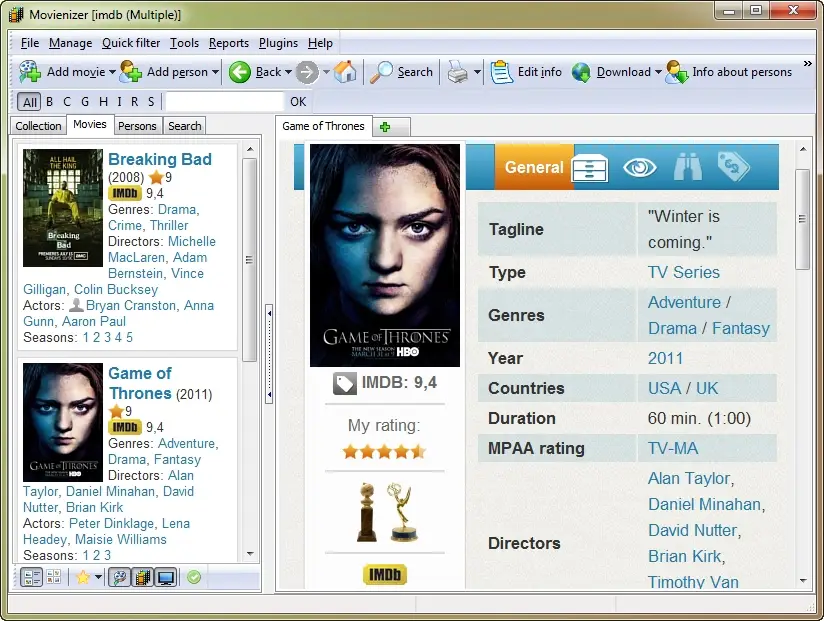824x621 pixels.
Task: Click the Add person icon
Action: (x=131, y=71)
